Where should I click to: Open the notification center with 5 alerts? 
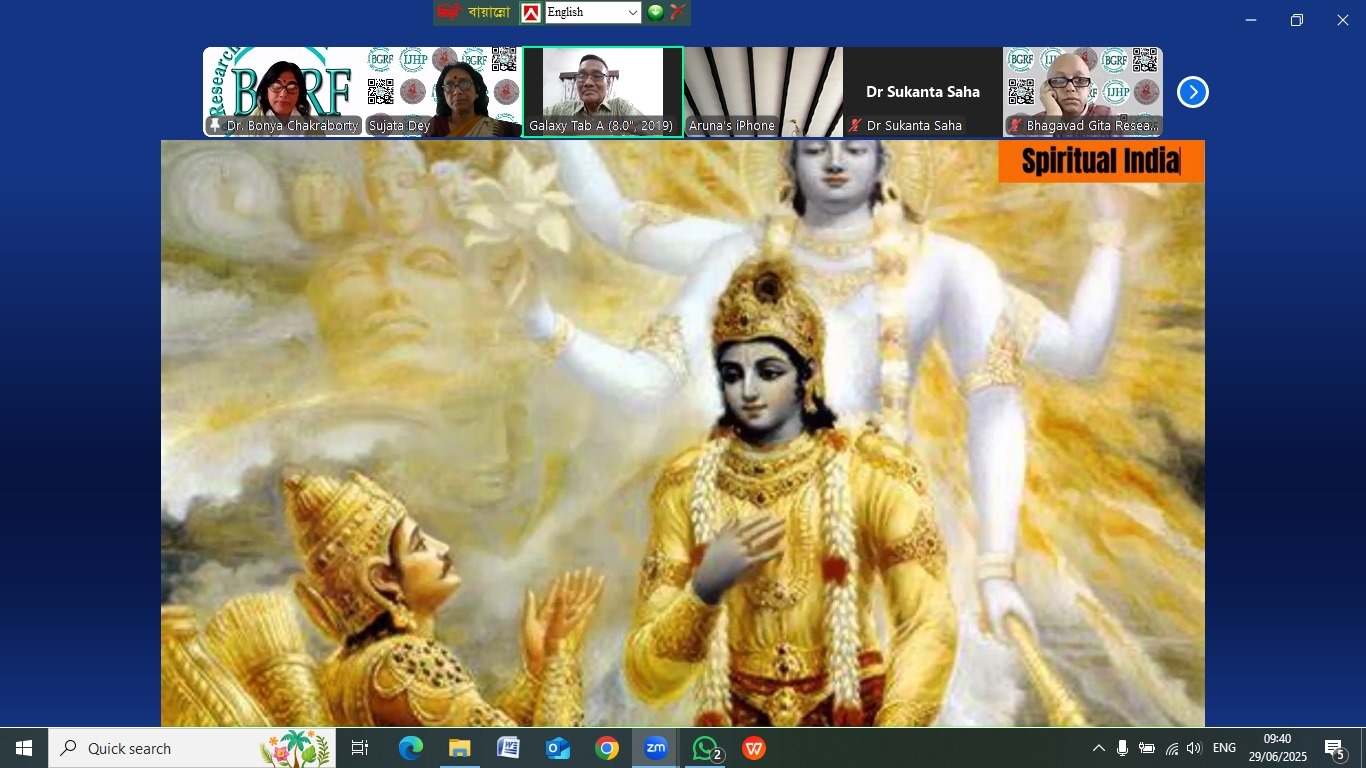coord(1334,748)
